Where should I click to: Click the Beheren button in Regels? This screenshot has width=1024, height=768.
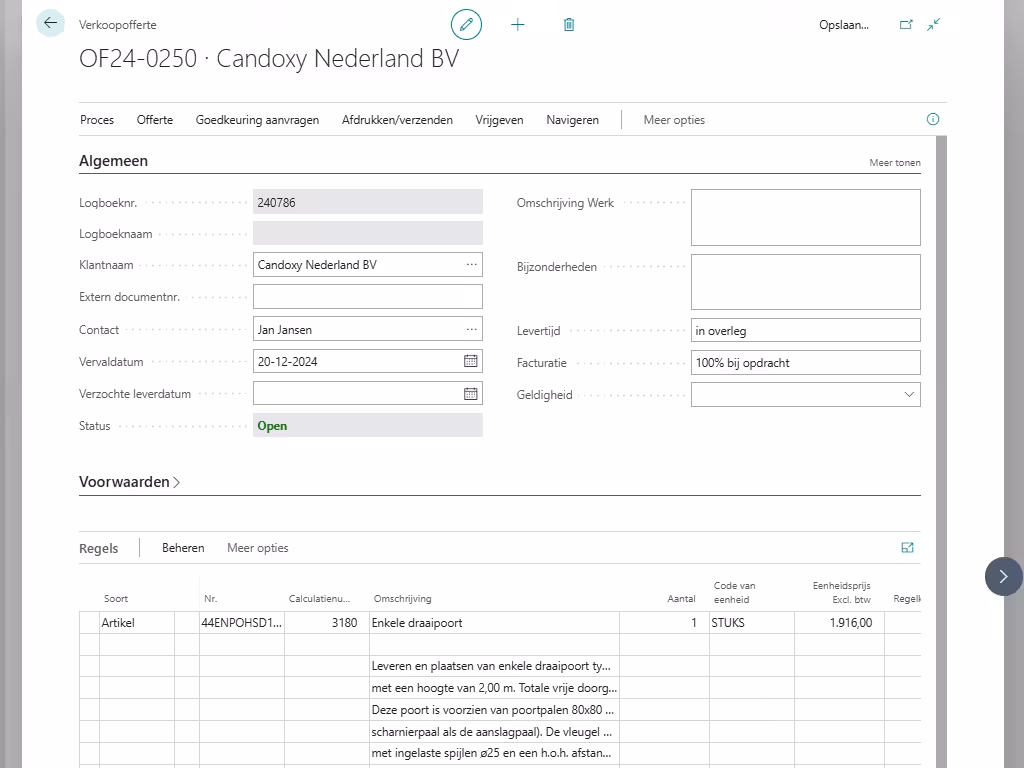[183, 548]
